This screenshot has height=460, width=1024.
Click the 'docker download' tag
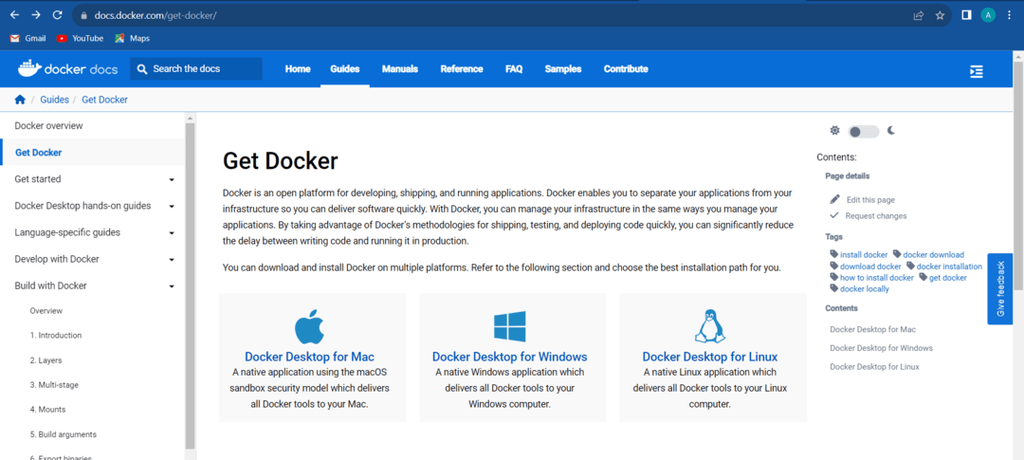(933, 255)
